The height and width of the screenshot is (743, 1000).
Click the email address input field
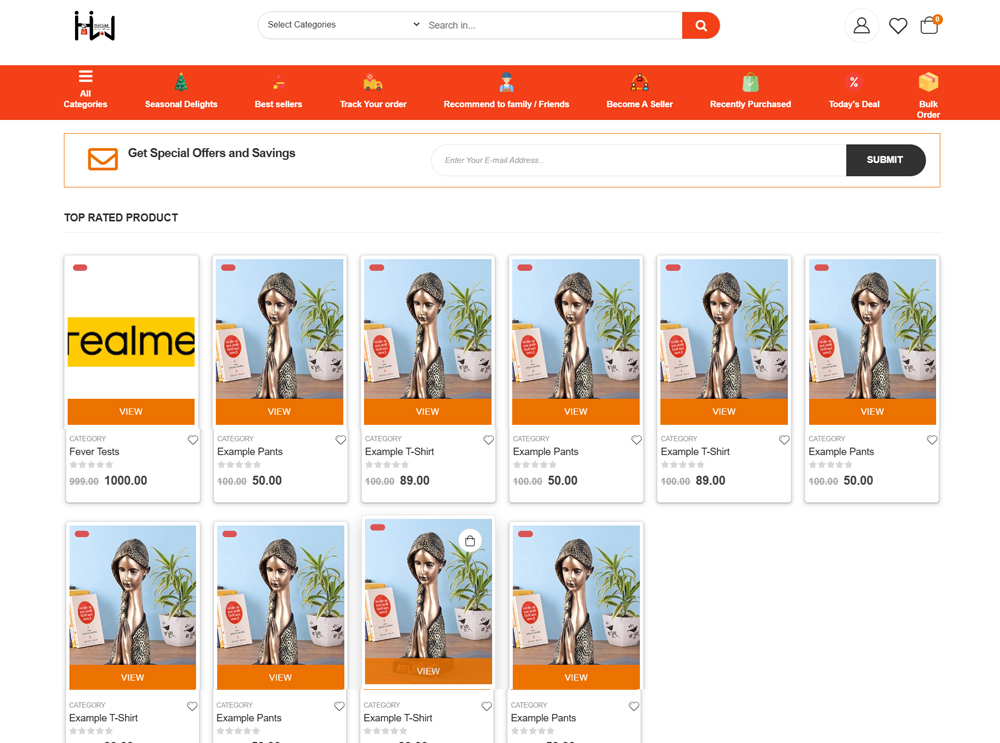638,160
